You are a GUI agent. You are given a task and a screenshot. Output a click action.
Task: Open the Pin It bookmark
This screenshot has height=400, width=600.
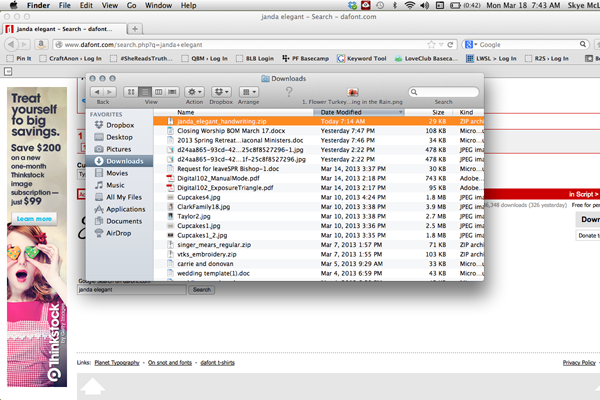coord(20,59)
